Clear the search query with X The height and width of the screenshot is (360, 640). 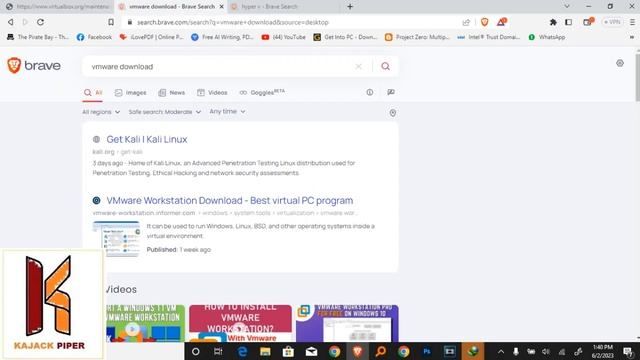tap(358, 67)
